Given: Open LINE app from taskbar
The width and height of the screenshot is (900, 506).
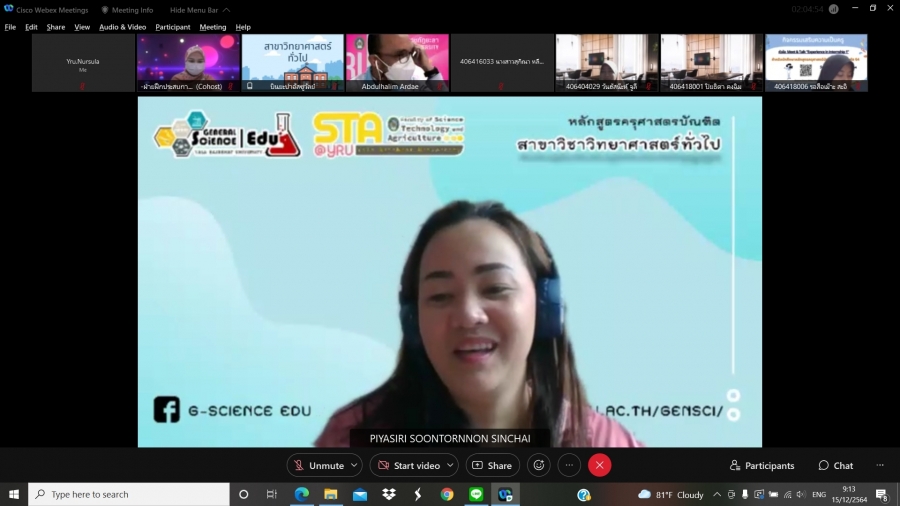Looking at the screenshot, I should pyautogui.click(x=476, y=494).
